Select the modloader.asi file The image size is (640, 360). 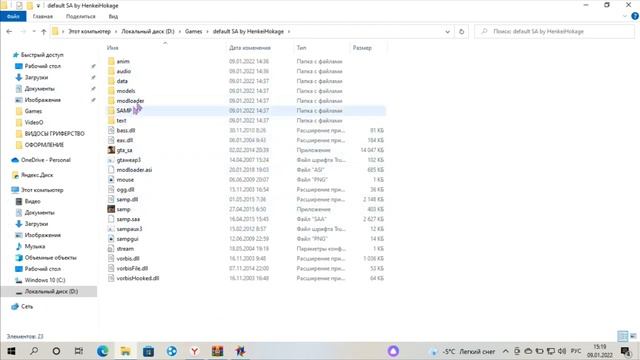tap(134, 170)
